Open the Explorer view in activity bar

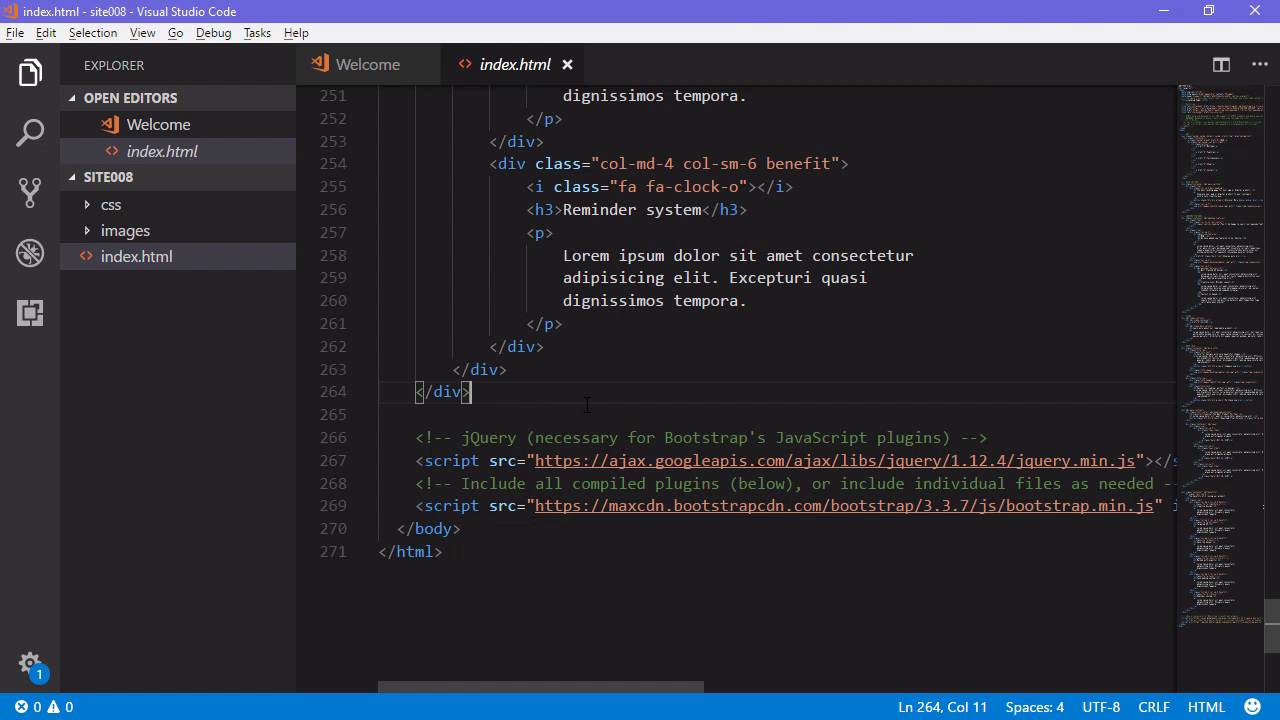[x=30, y=73]
